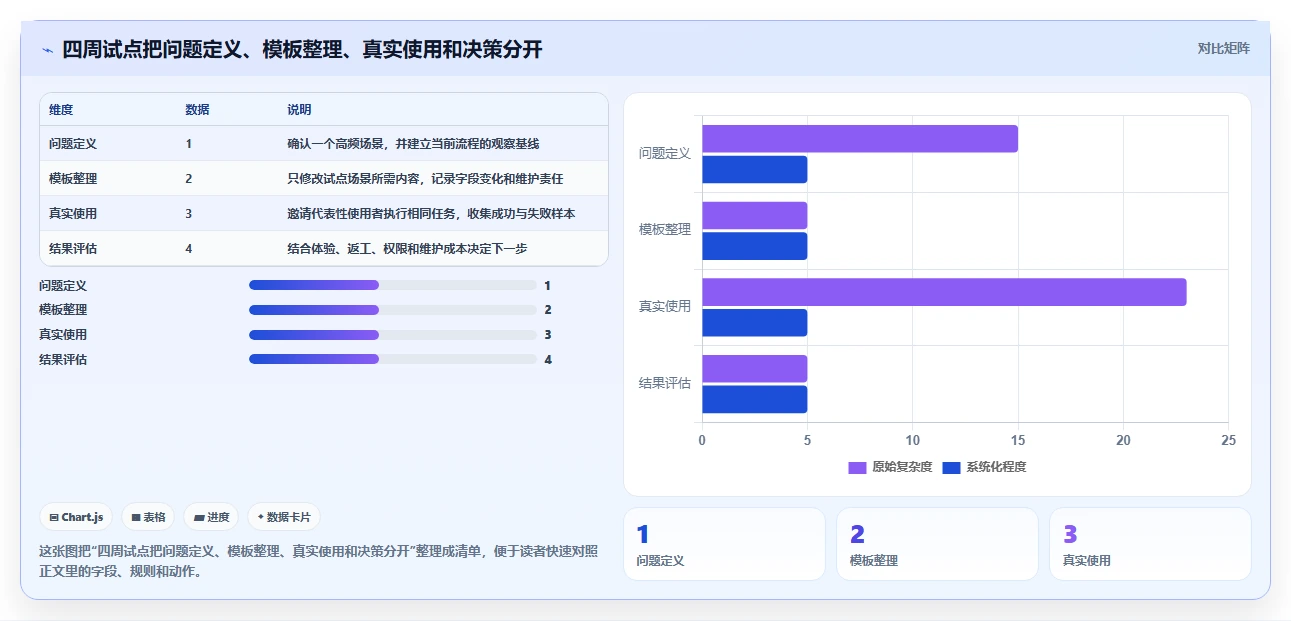This screenshot has width=1291, height=621.
Task: Click the description starting 确认一个高频场景
Action: 413,144
